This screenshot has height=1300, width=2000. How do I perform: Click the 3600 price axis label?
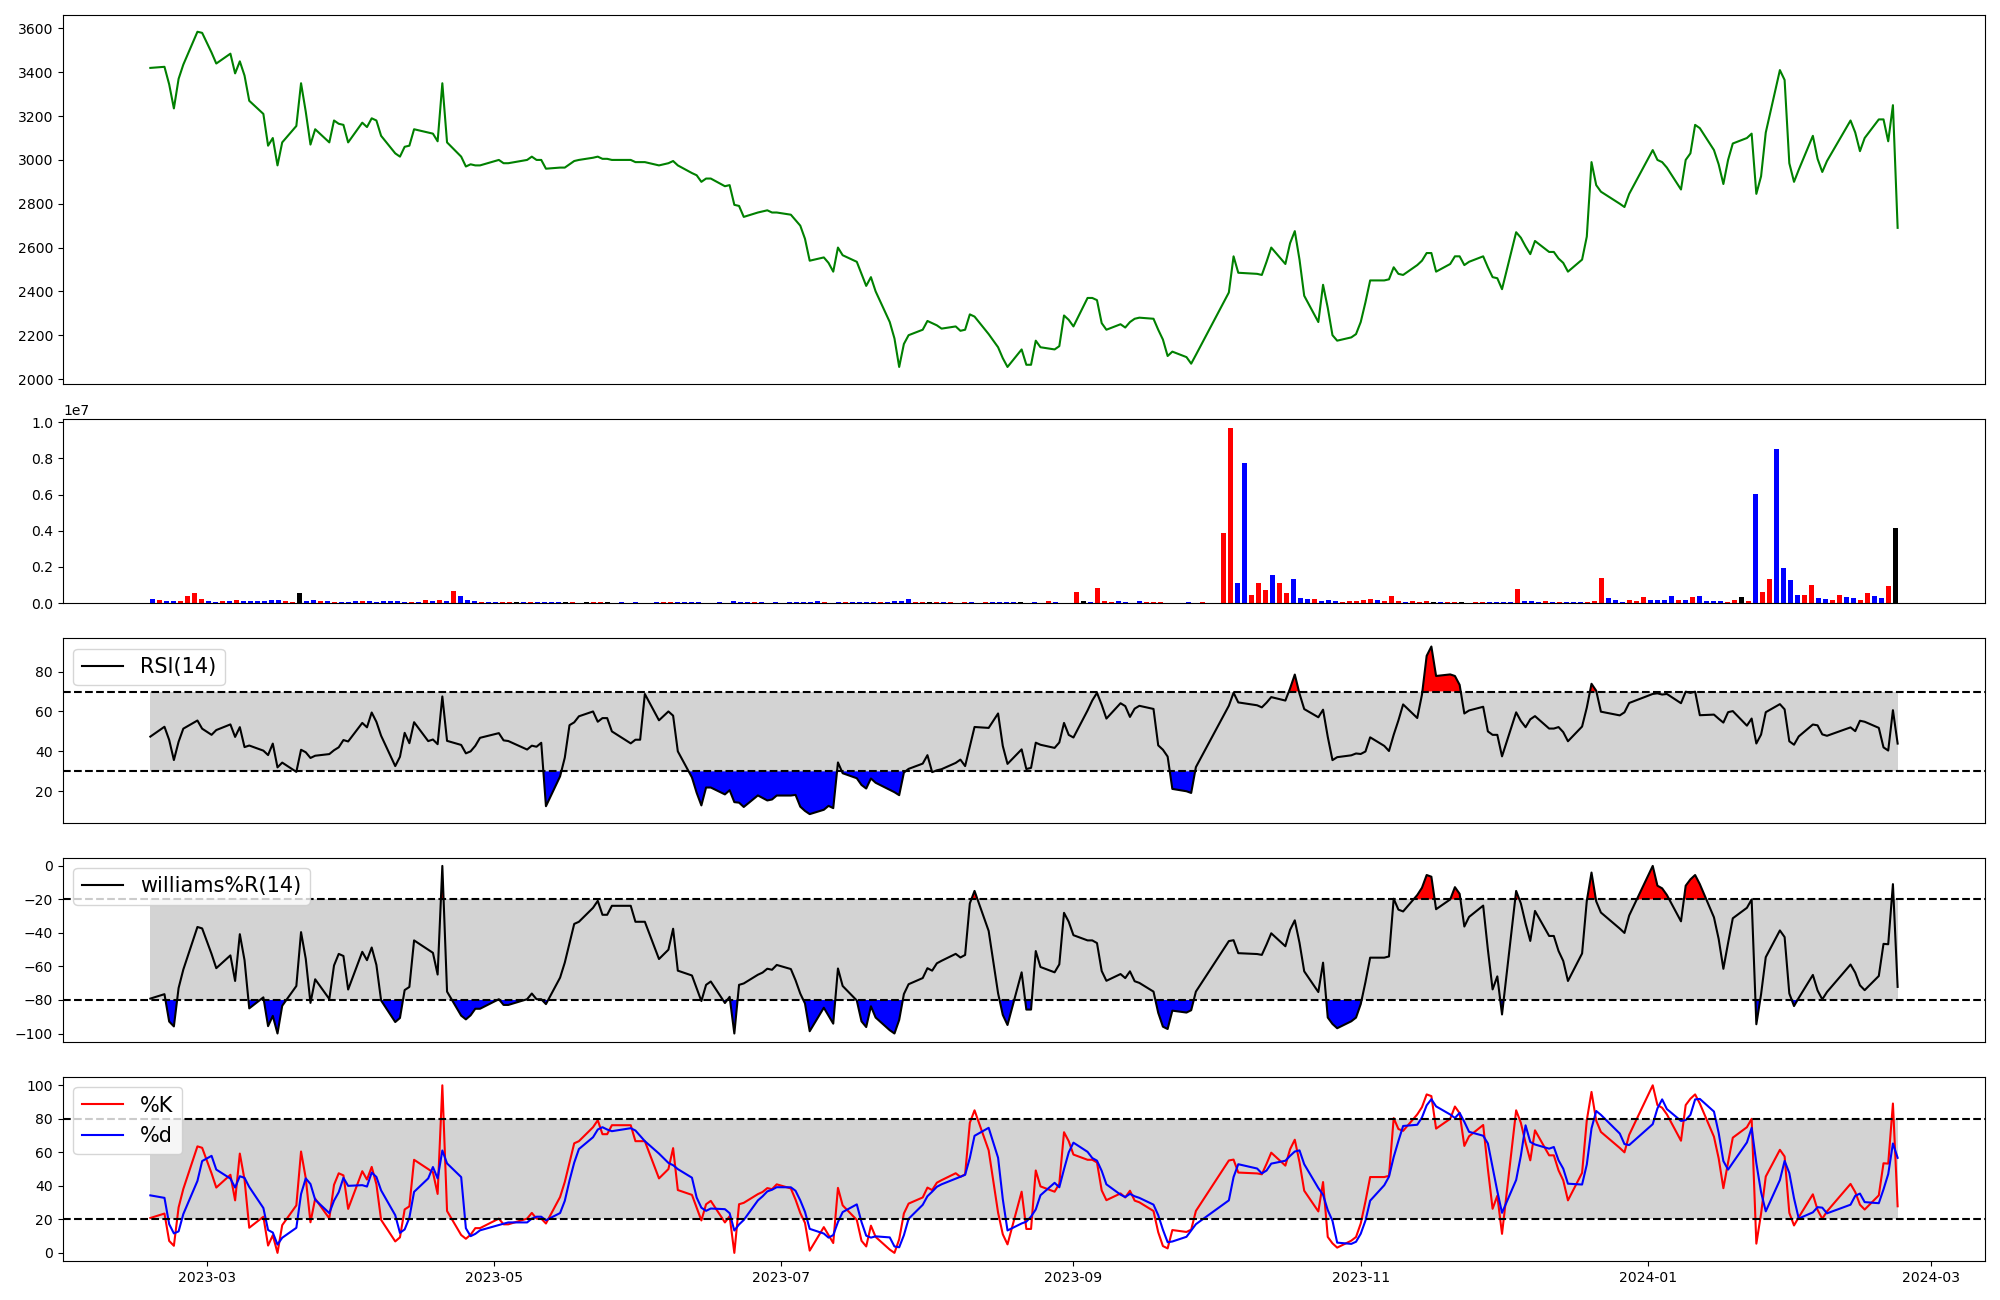[x=35, y=29]
